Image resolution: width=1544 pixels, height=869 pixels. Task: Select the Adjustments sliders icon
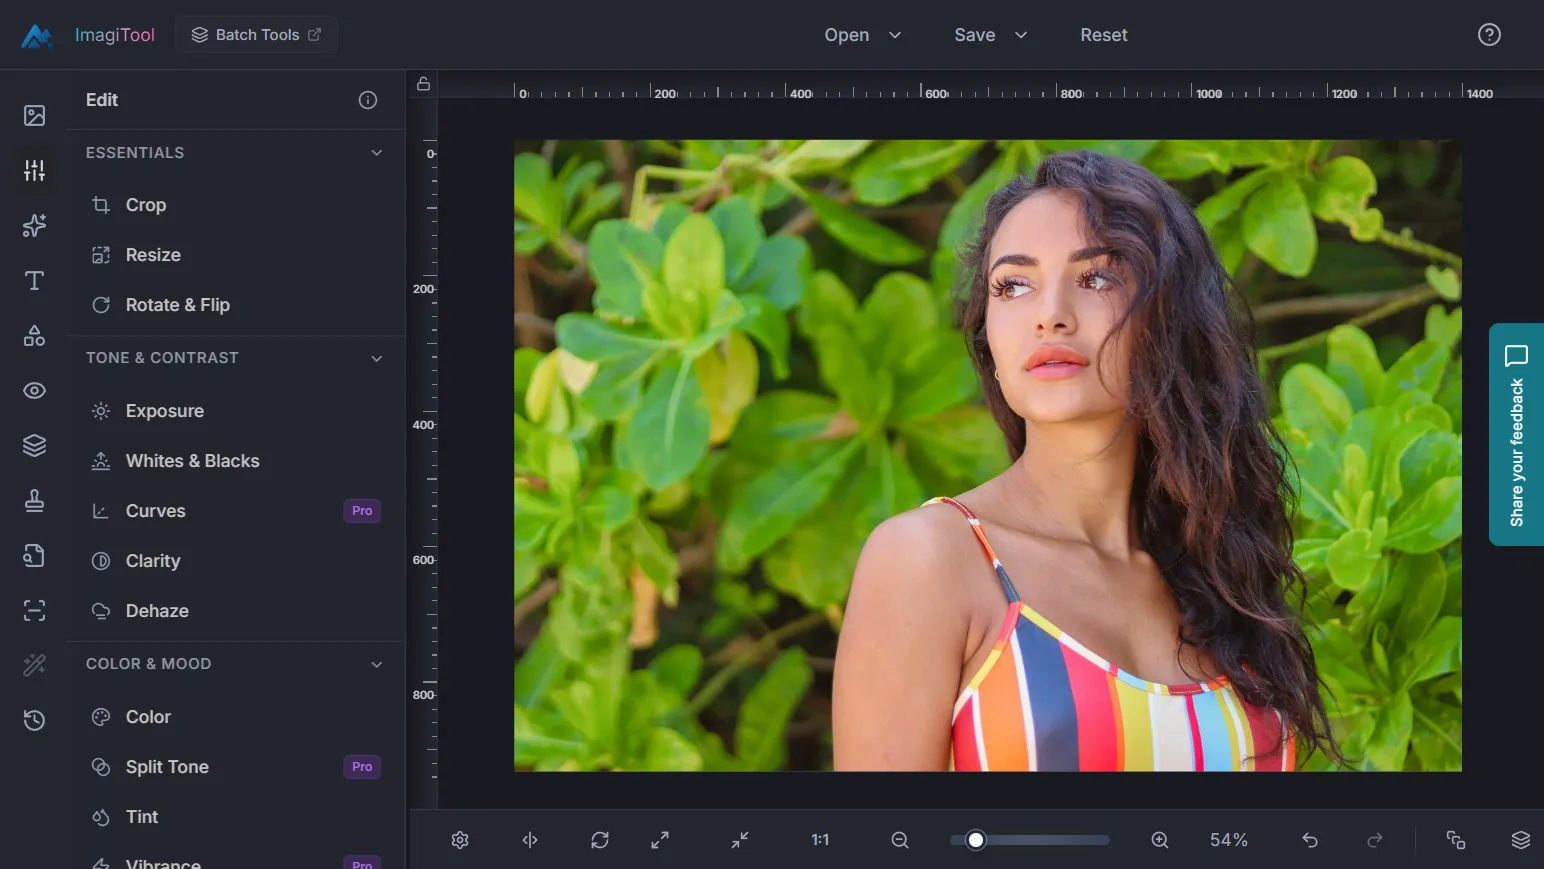click(x=34, y=171)
